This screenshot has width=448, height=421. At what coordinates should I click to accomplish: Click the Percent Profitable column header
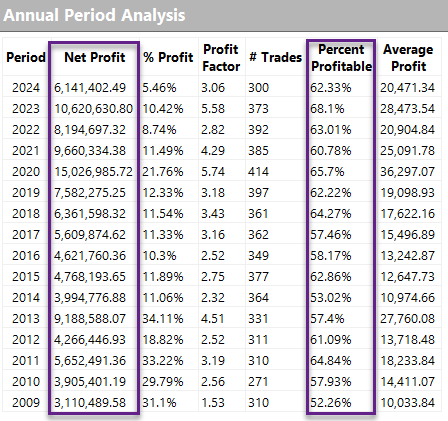[x=341, y=58]
